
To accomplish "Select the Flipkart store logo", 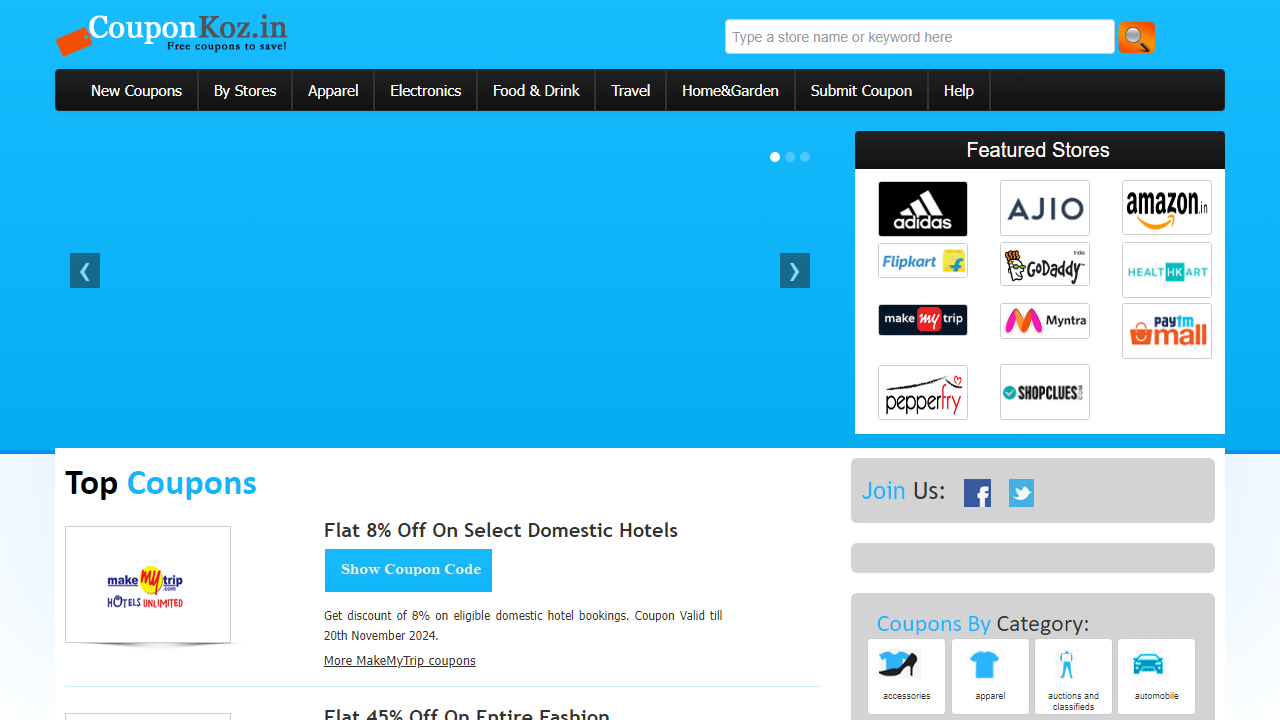I will coord(922,261).
